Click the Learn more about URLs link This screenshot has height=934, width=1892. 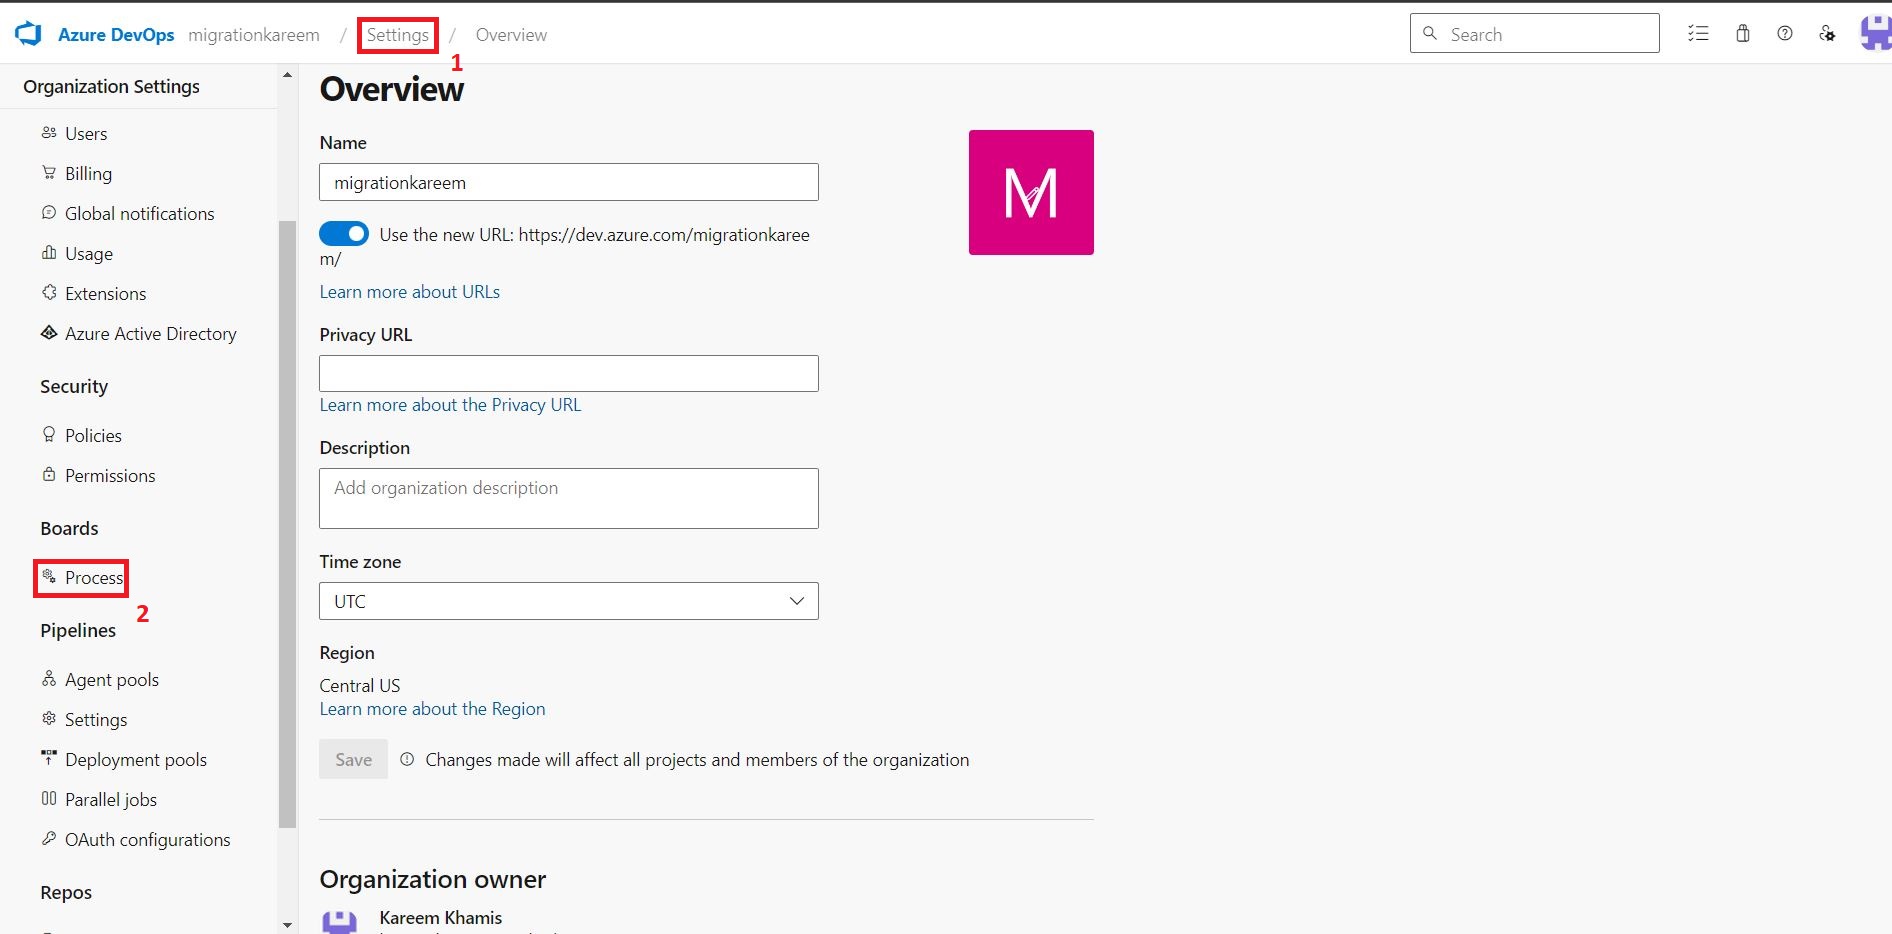tap(409, 291)
